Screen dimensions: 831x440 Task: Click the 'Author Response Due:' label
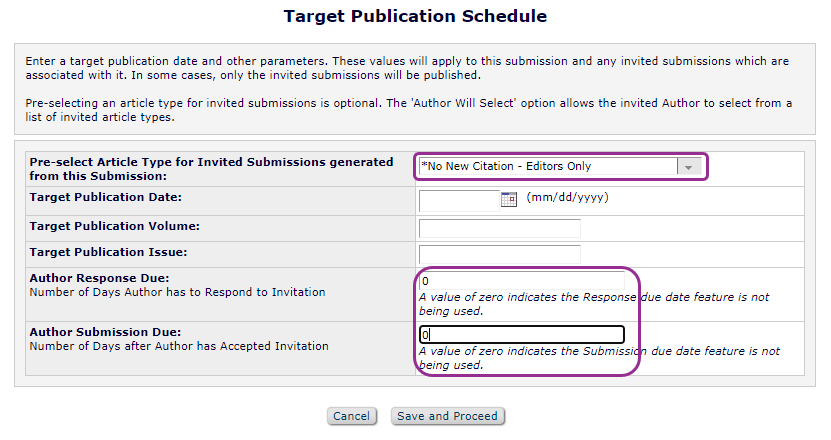coord(99,277)
